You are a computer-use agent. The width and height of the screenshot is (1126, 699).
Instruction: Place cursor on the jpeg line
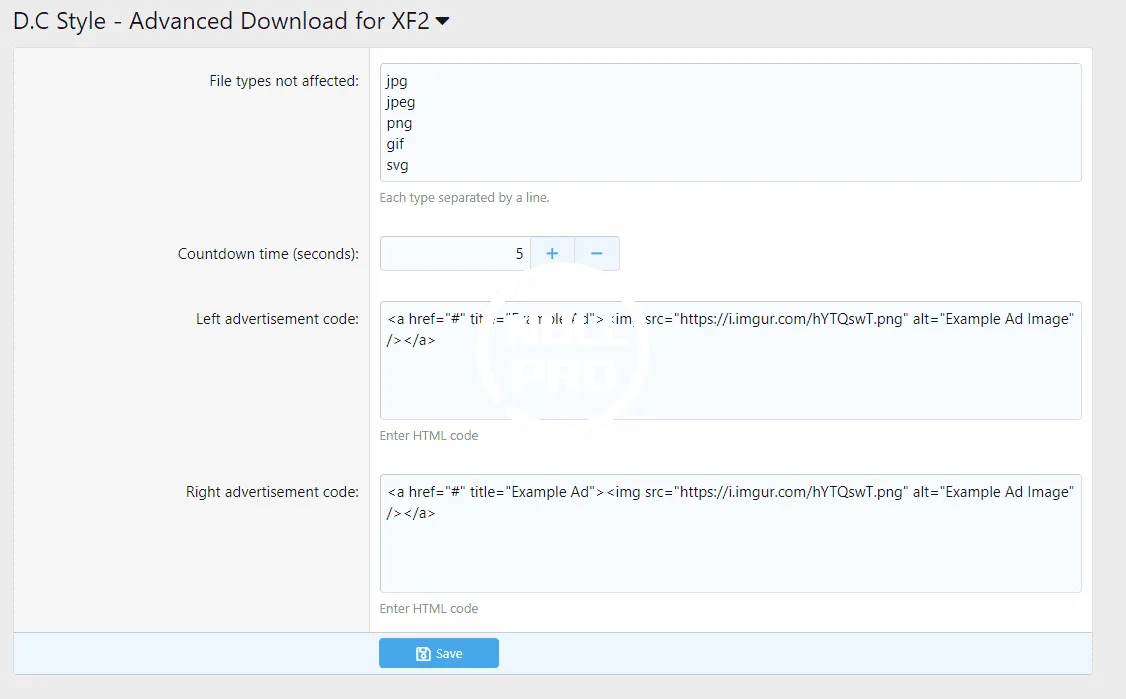tap(401, 102)
